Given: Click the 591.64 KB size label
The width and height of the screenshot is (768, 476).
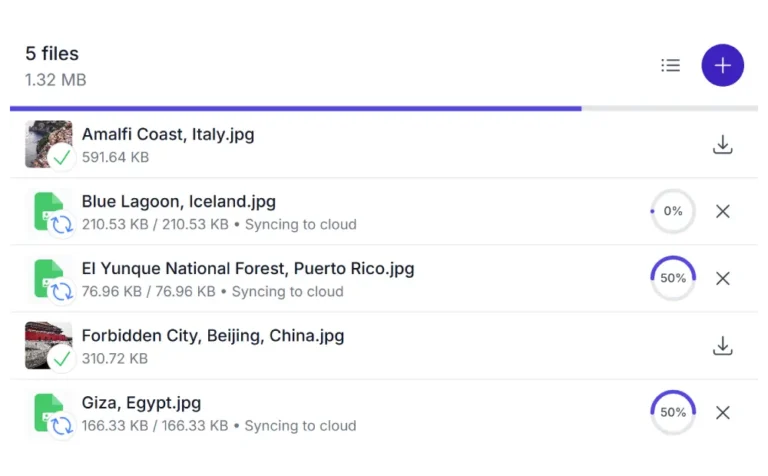Looking at the screenshot, I should [x=115, y=157].
